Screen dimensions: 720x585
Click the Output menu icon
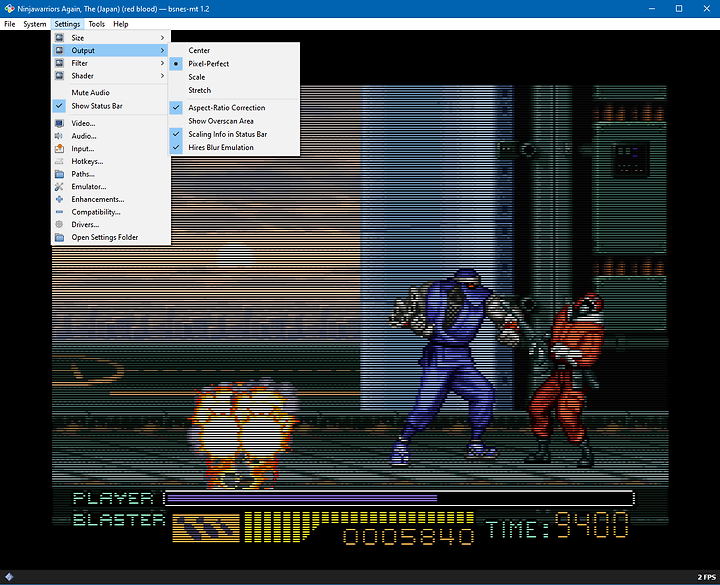59,50
